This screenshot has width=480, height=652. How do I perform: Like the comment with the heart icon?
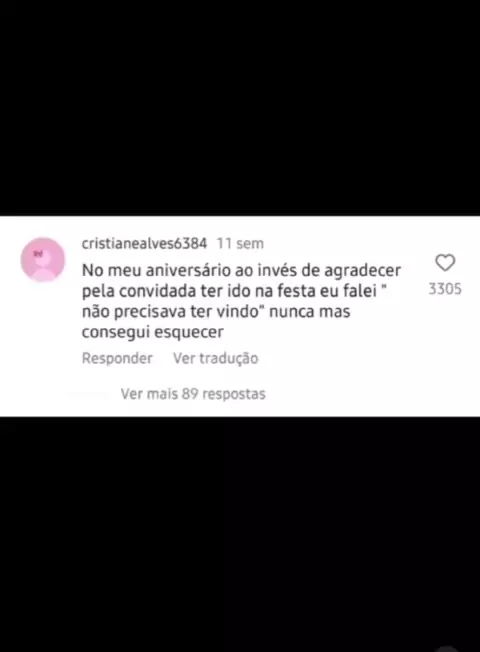[445, 262]
